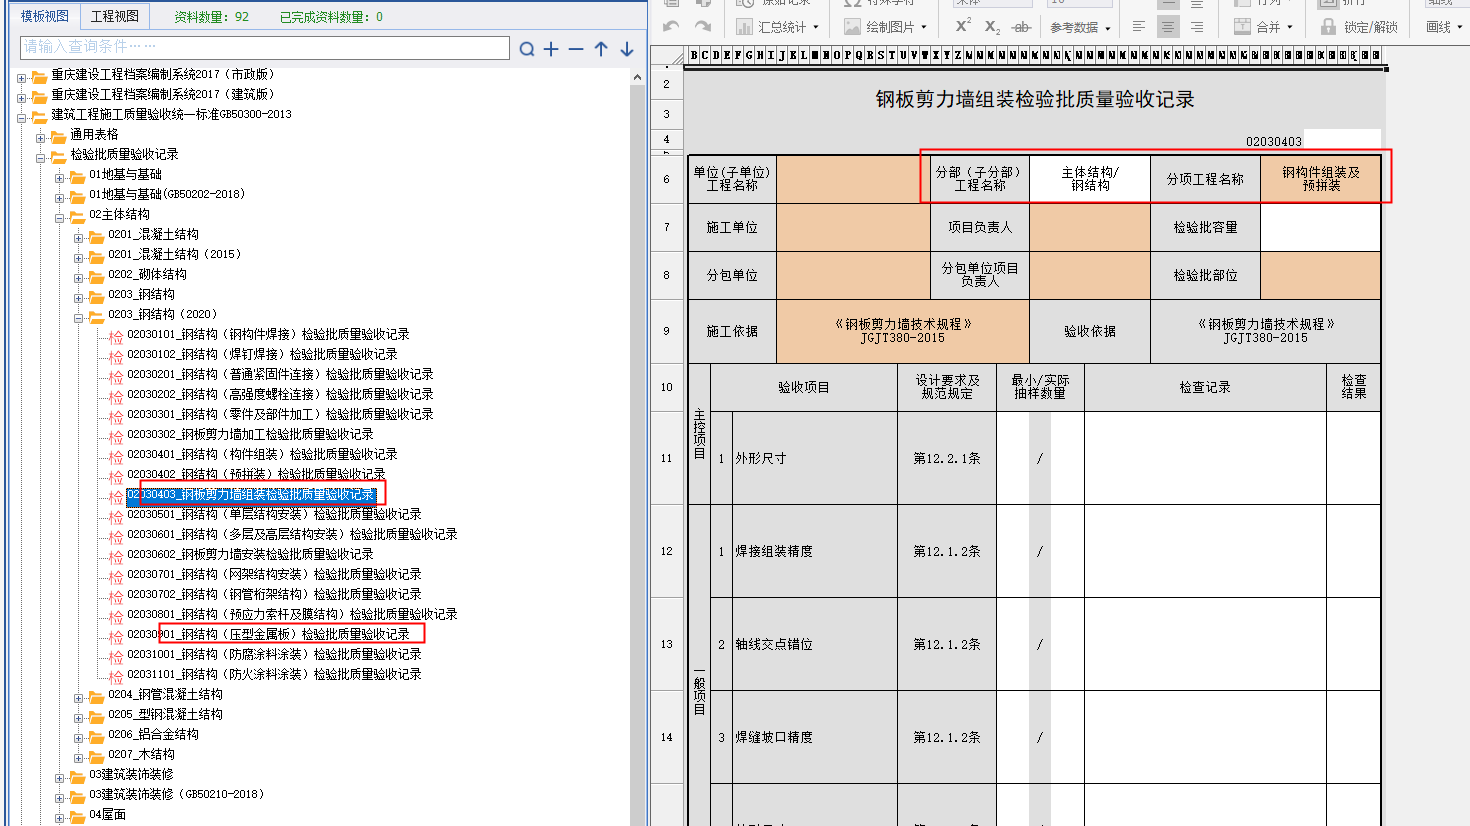Expand 重庆建设工程档案编制系统2017（市政版）node
The width and height of the screenshot is (1470, 826).
pyautogui.click(x=22, y=77)
